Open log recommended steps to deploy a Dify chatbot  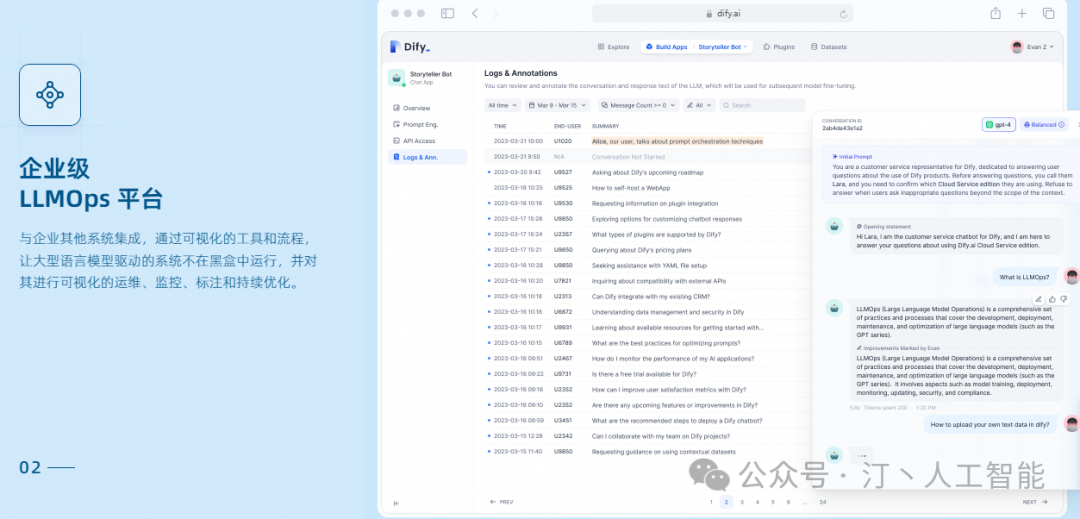pyautogui.click(x=676, y=421)
